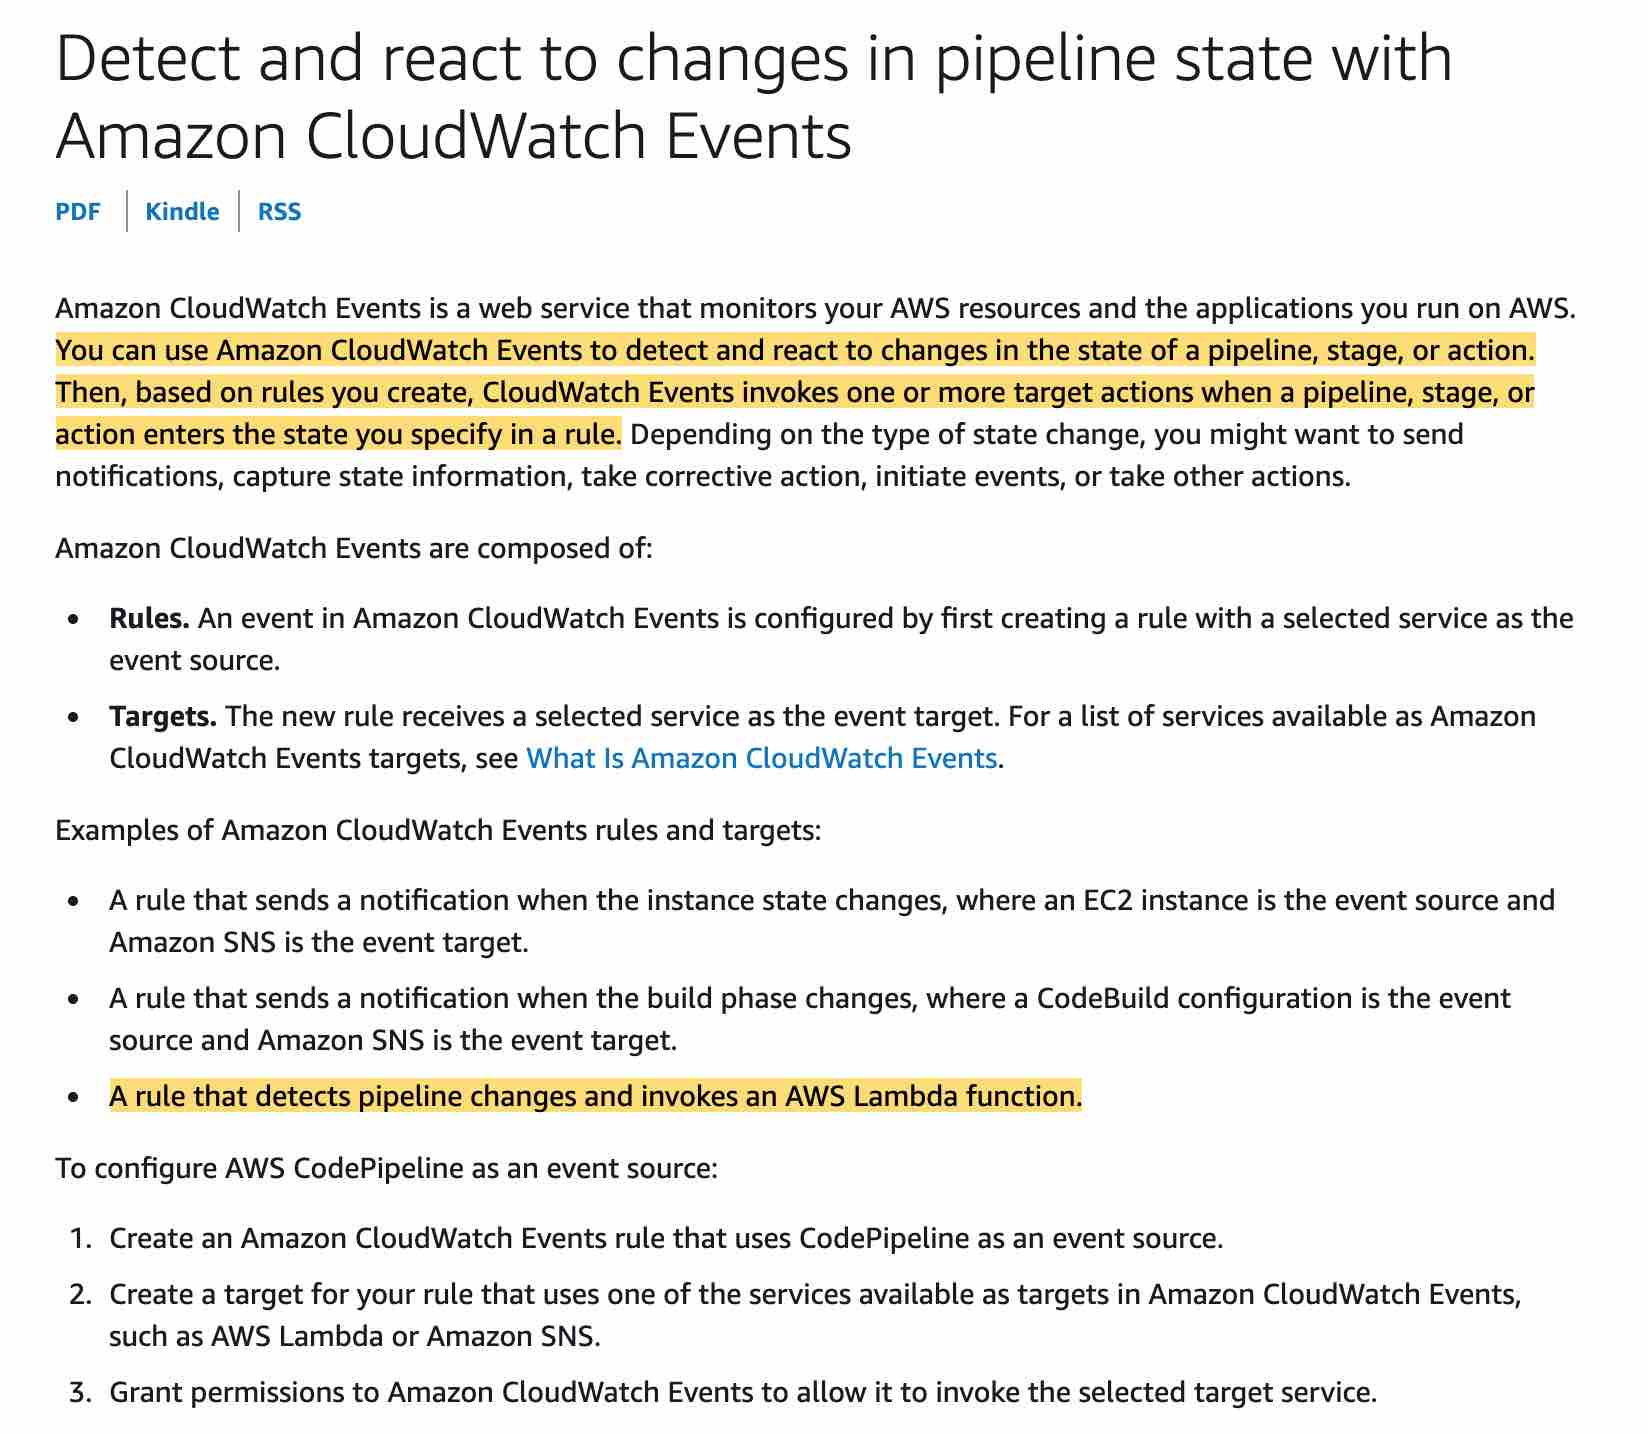Open the Kindle version link
Image resolution: width=1648 pixels, height=1434 pixels.
[x=182, y=212]
